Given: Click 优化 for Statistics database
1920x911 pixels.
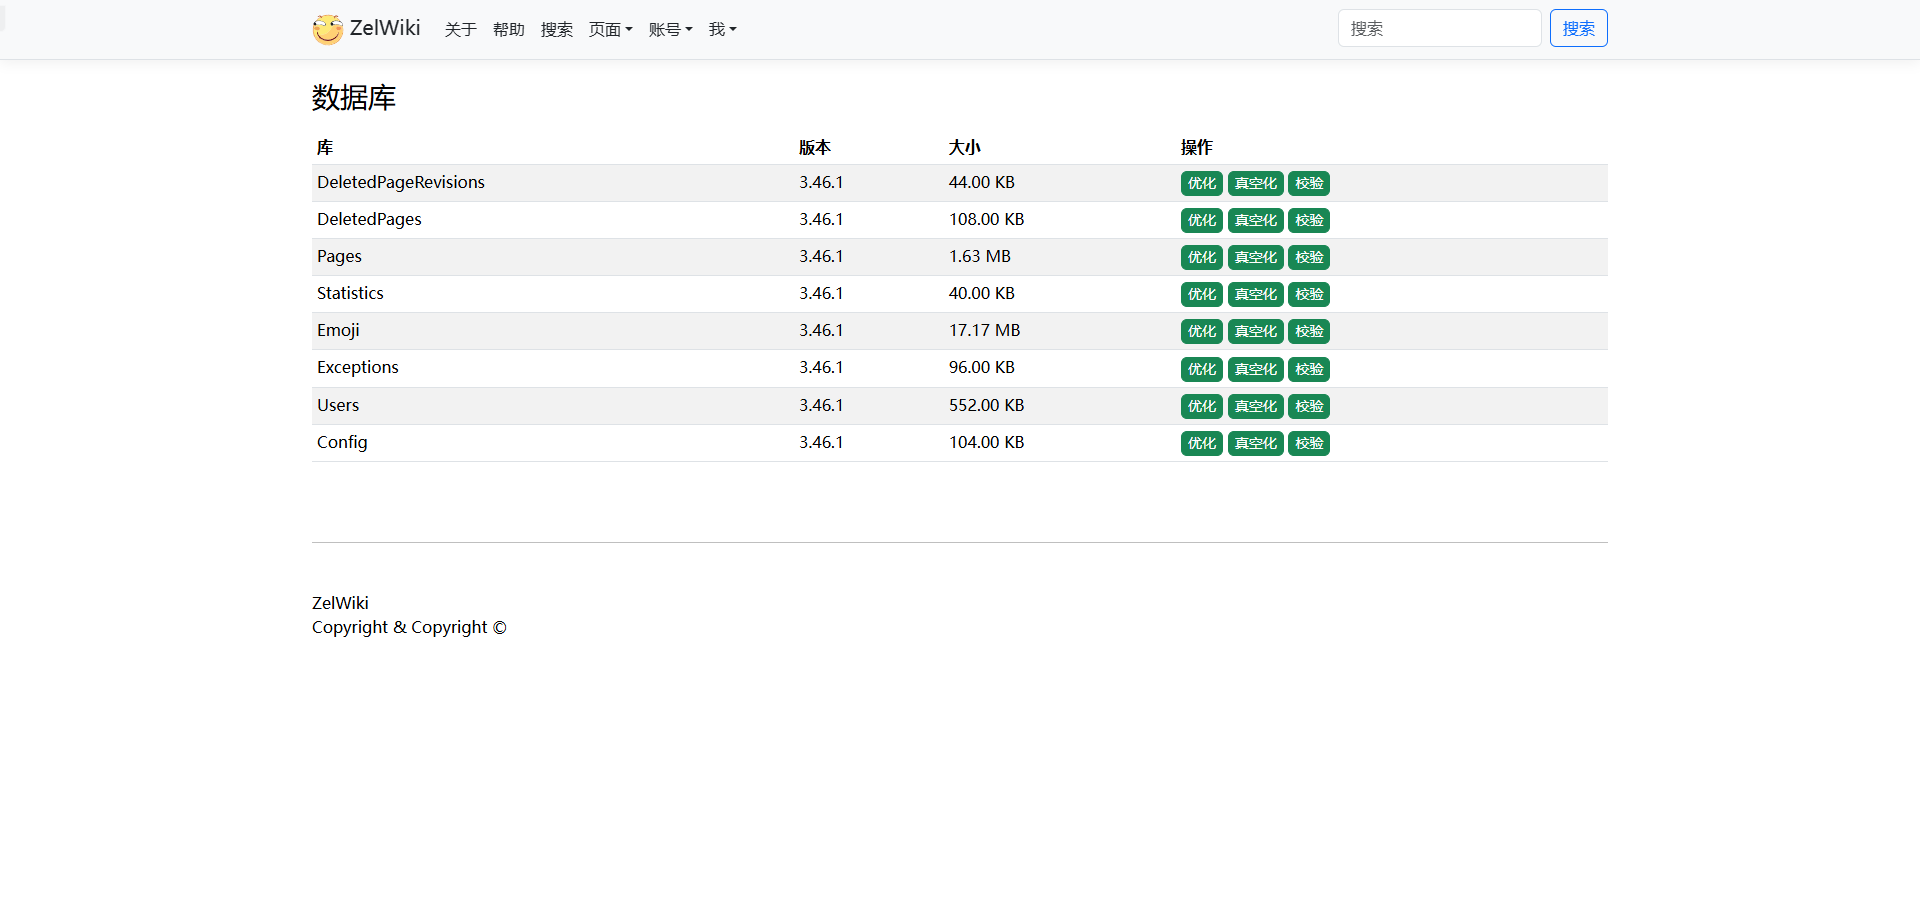Looking at the screenshot, I should (1201, 295).
